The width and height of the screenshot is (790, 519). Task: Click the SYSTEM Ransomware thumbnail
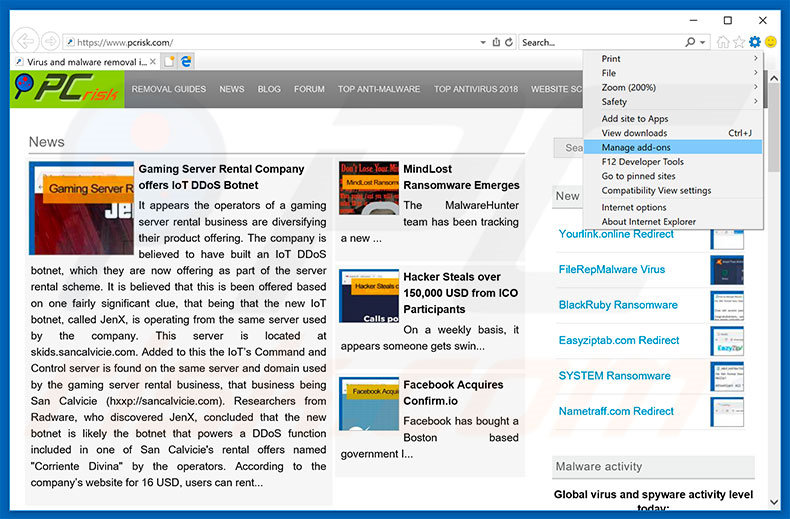[727, 376]
